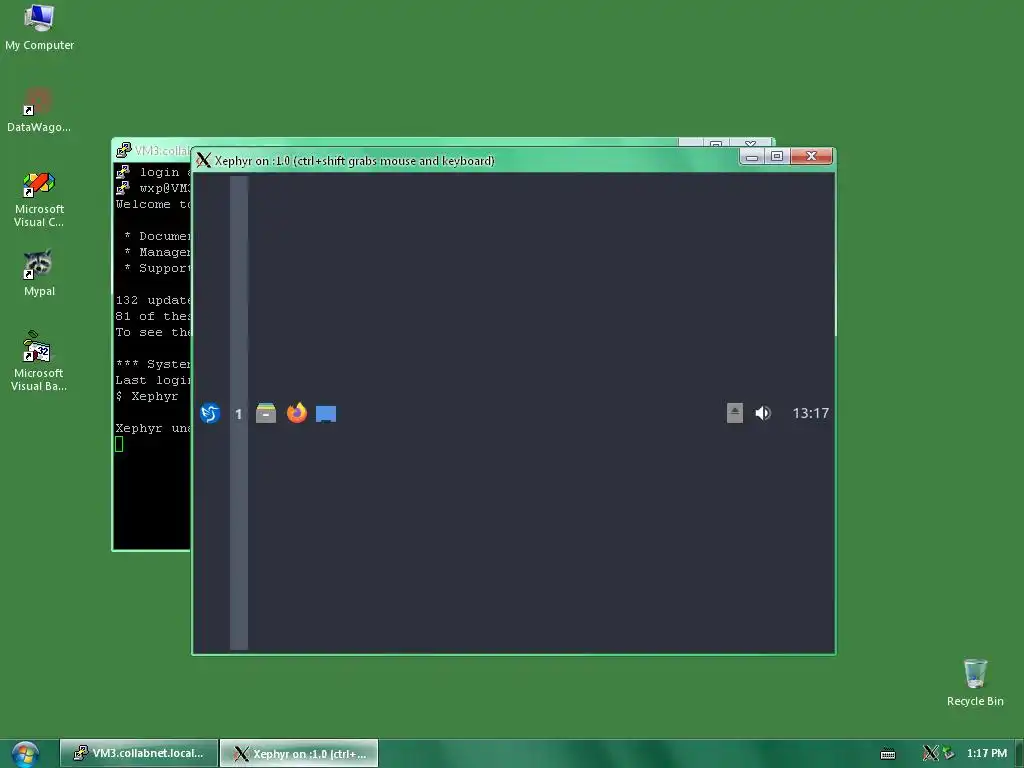Select the Recycle Bin icon
1024x768 pixels.
click(x=974, y=682)
